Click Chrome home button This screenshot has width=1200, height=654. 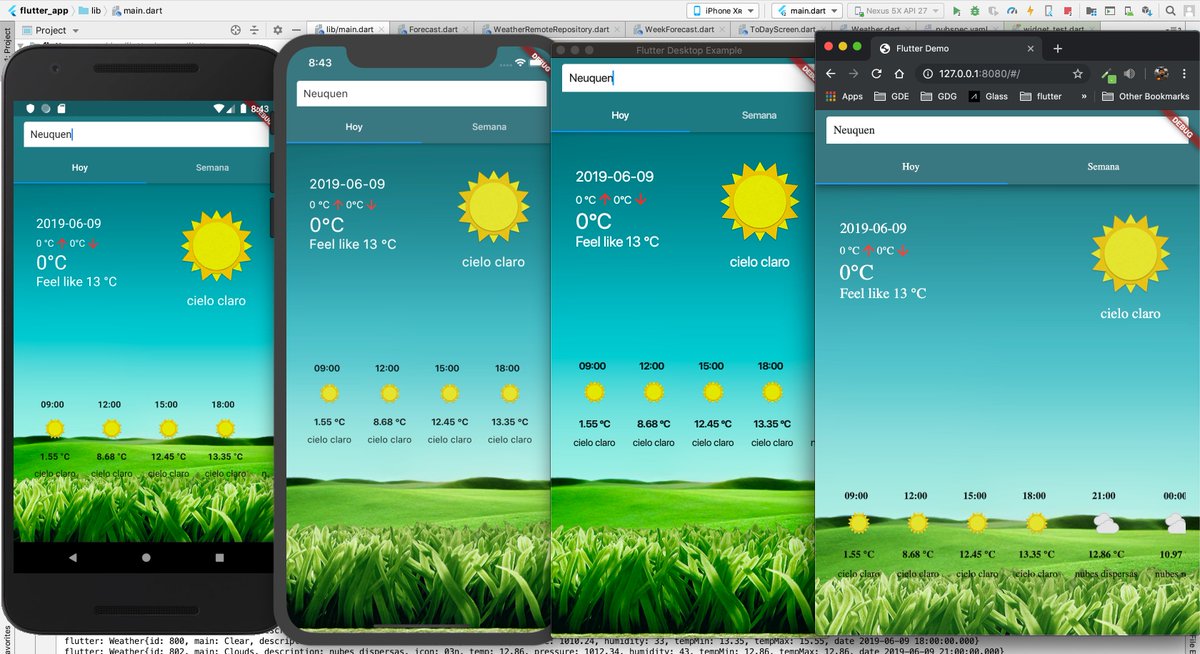coord(899,73)
